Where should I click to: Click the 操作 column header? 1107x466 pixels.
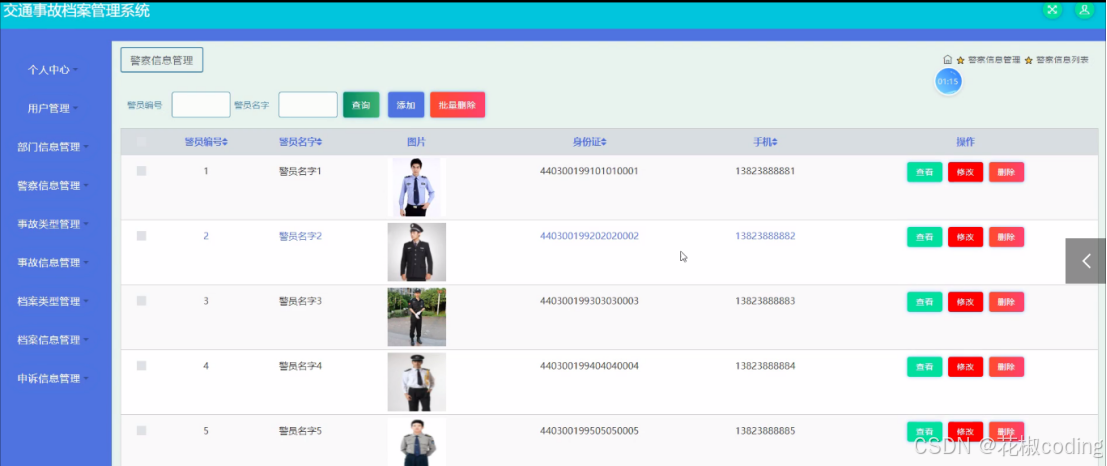point(965,142)
